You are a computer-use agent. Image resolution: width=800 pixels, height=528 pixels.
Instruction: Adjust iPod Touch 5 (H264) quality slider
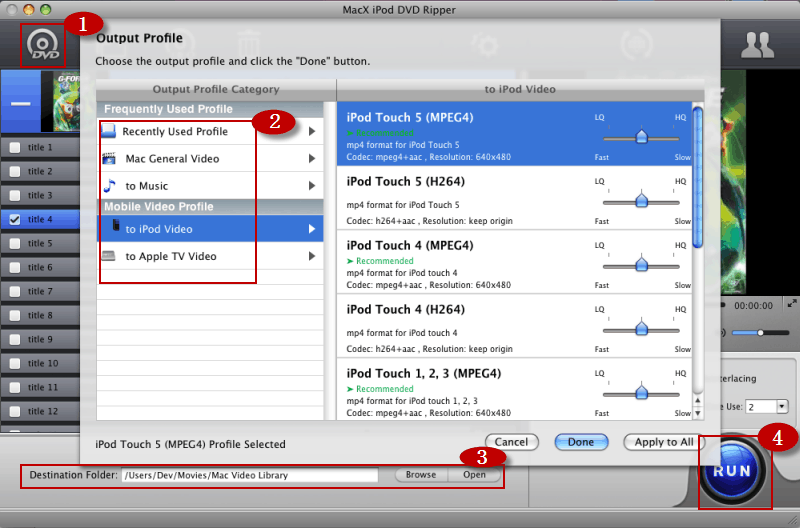[641, 201]
